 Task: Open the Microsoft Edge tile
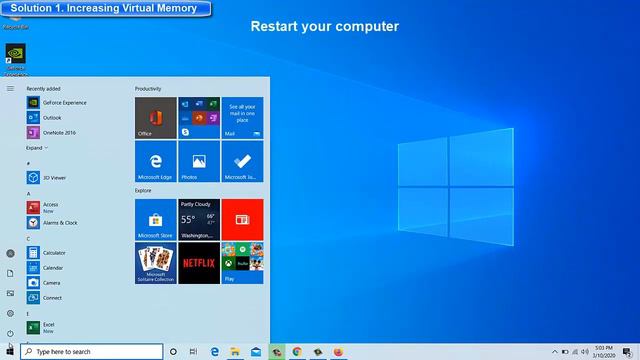pos(156,161)
